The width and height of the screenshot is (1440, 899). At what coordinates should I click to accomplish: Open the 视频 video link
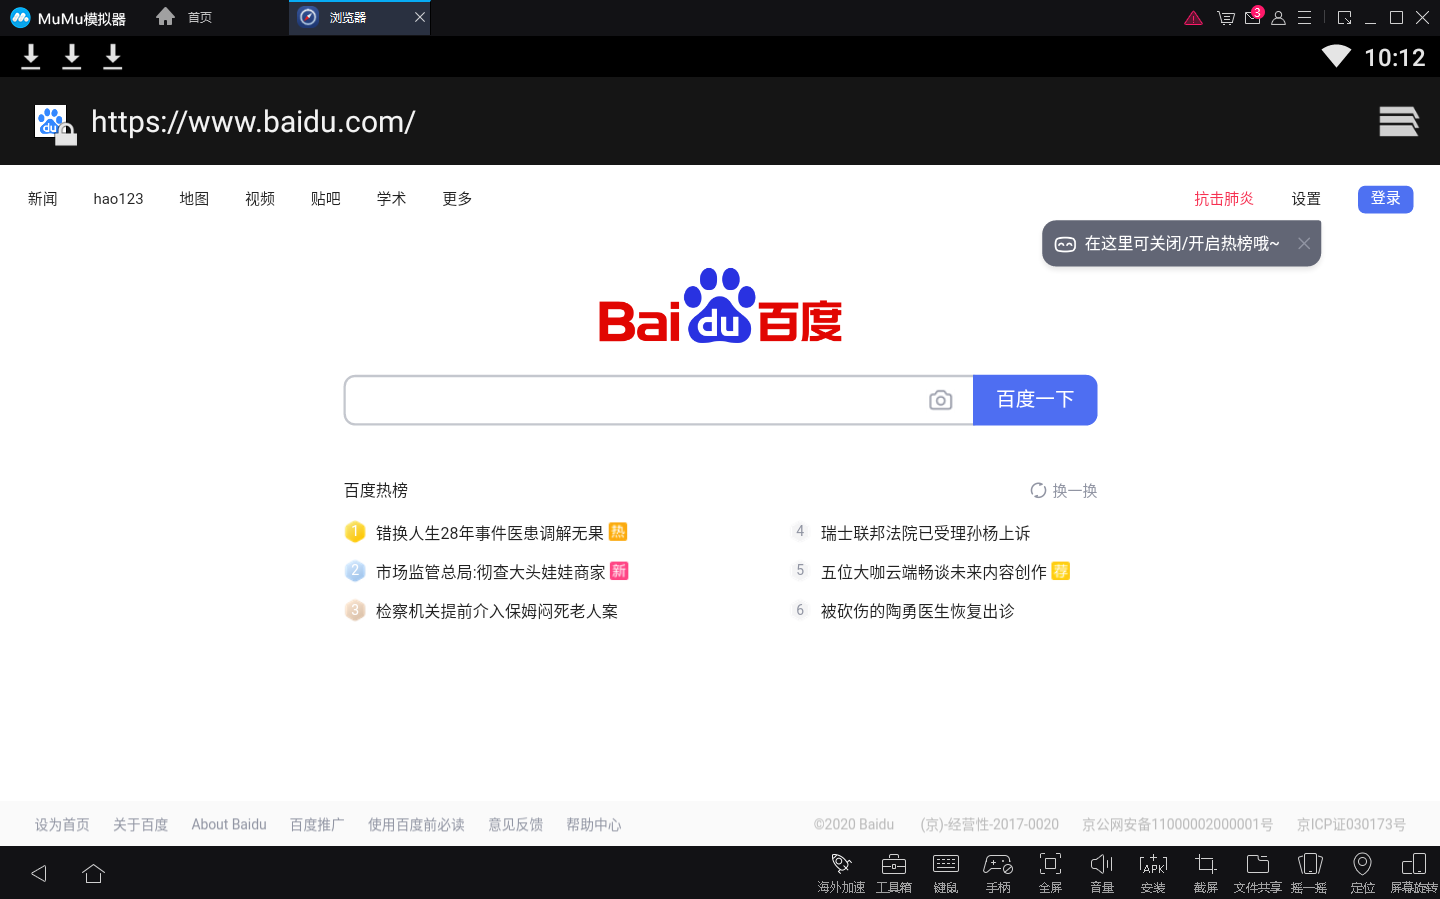point(260,199)
